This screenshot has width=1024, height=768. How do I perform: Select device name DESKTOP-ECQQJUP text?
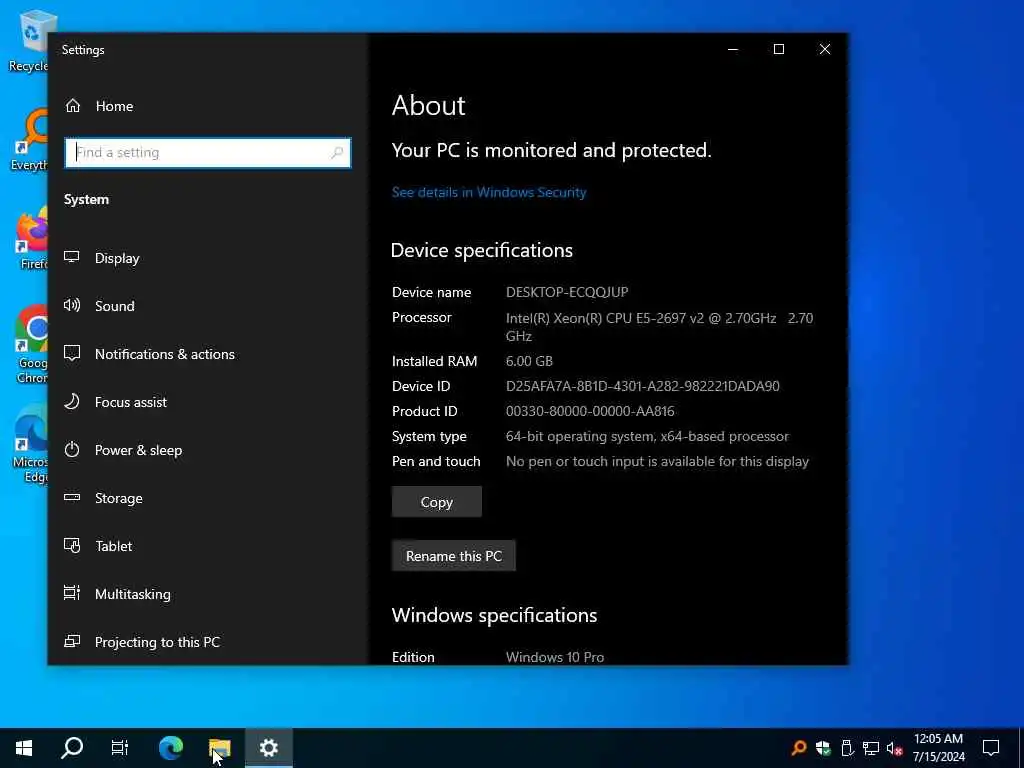pyautogui.click(x=567, y=292)
